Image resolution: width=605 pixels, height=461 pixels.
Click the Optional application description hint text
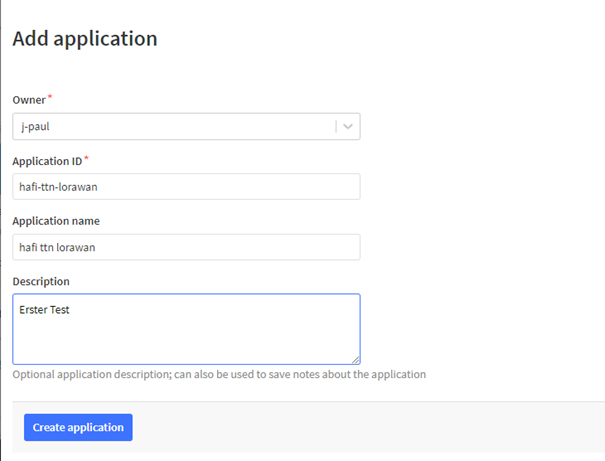[x=219, y=375]
